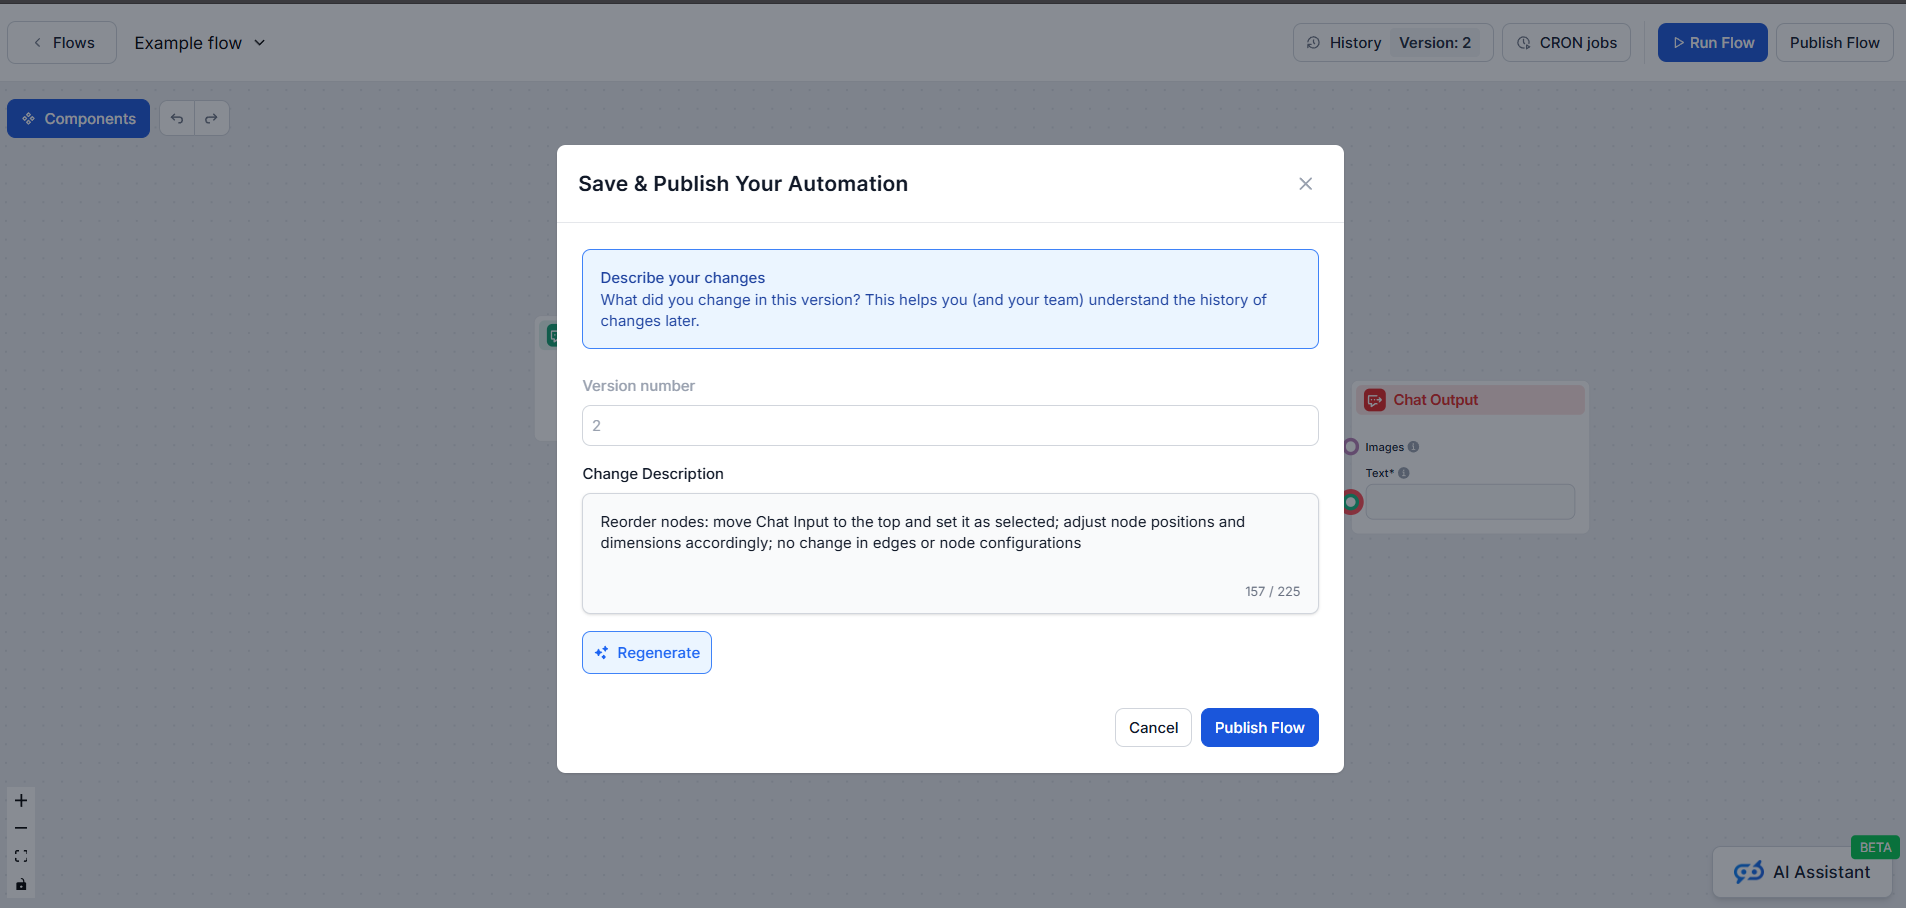Go back to Flows list
1906x908 pixels.
click(61, 42)
